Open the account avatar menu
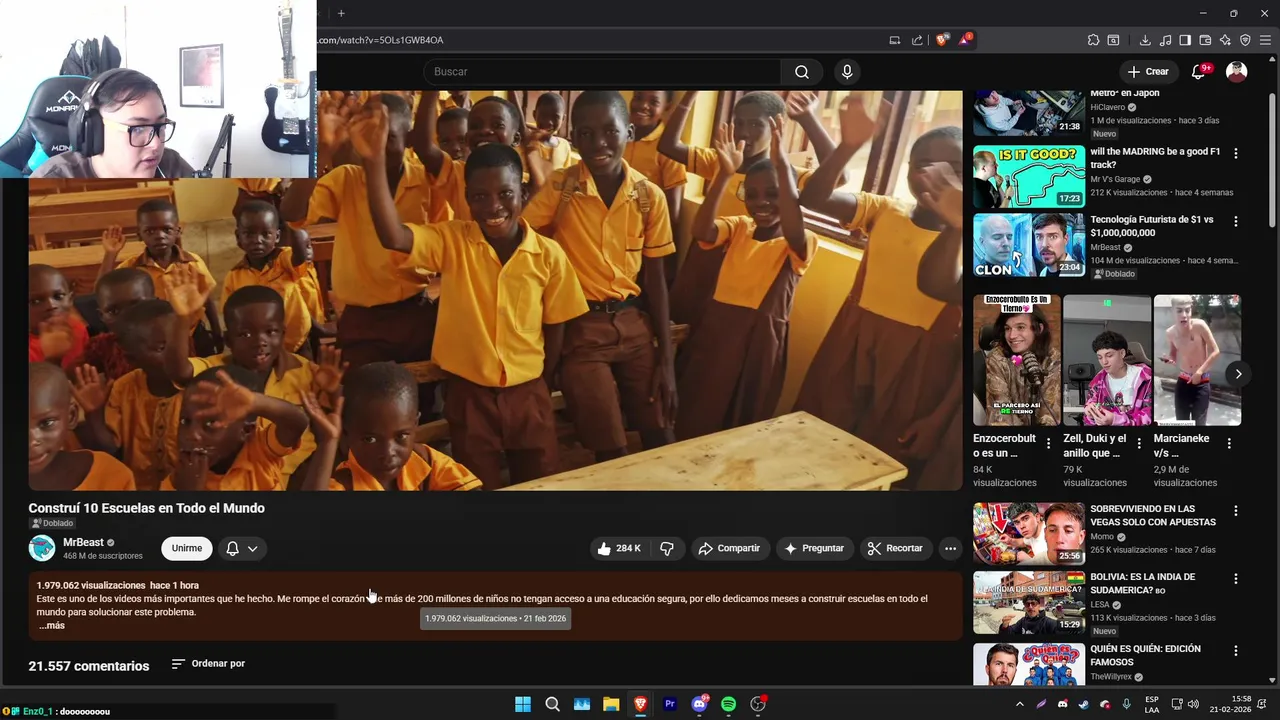The width and height of the screenshot is (1280, 720). (x=1237, y=72)
